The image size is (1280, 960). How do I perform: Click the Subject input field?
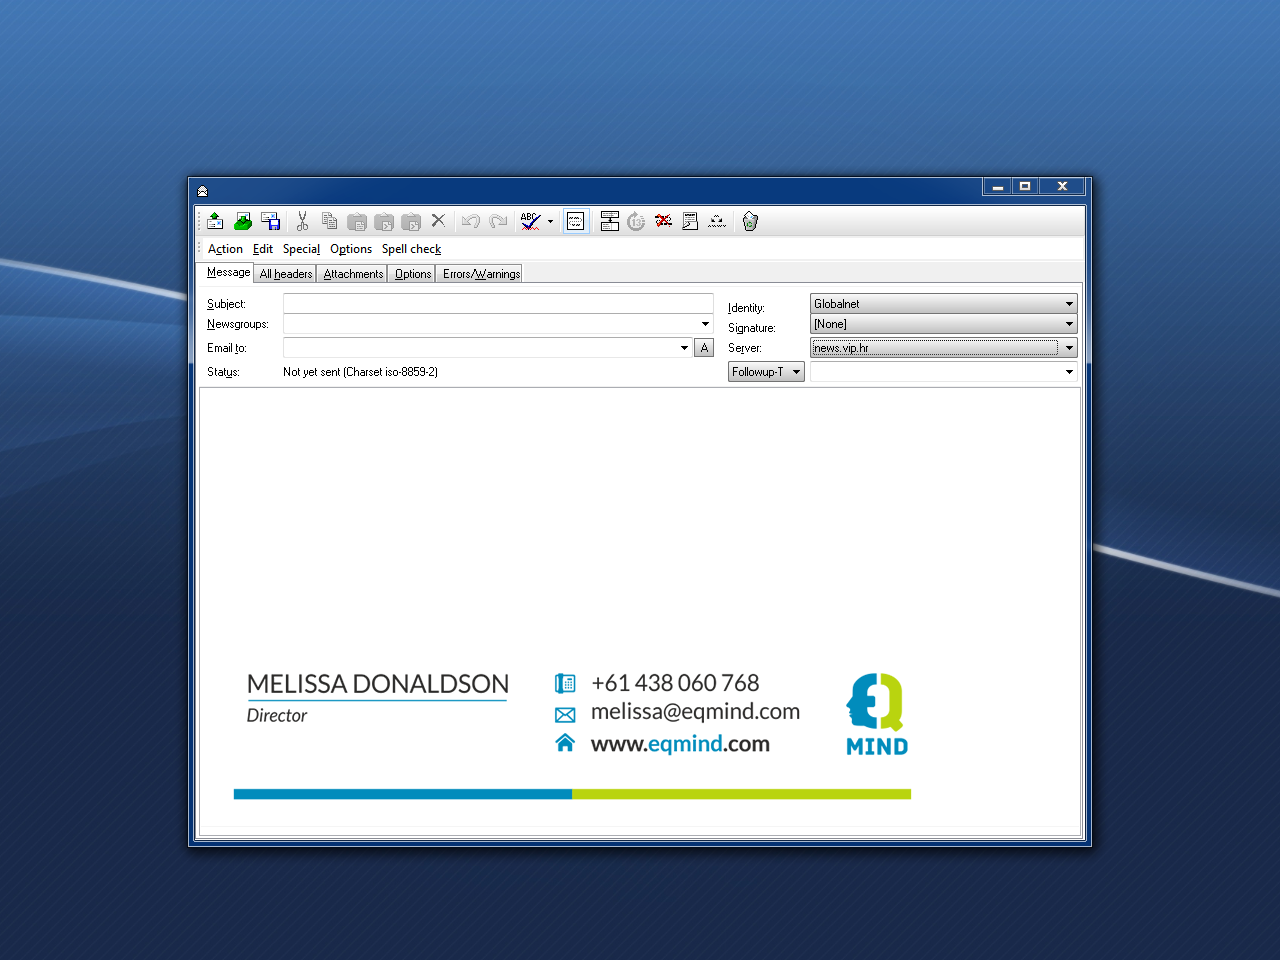[x=498, y=303]
